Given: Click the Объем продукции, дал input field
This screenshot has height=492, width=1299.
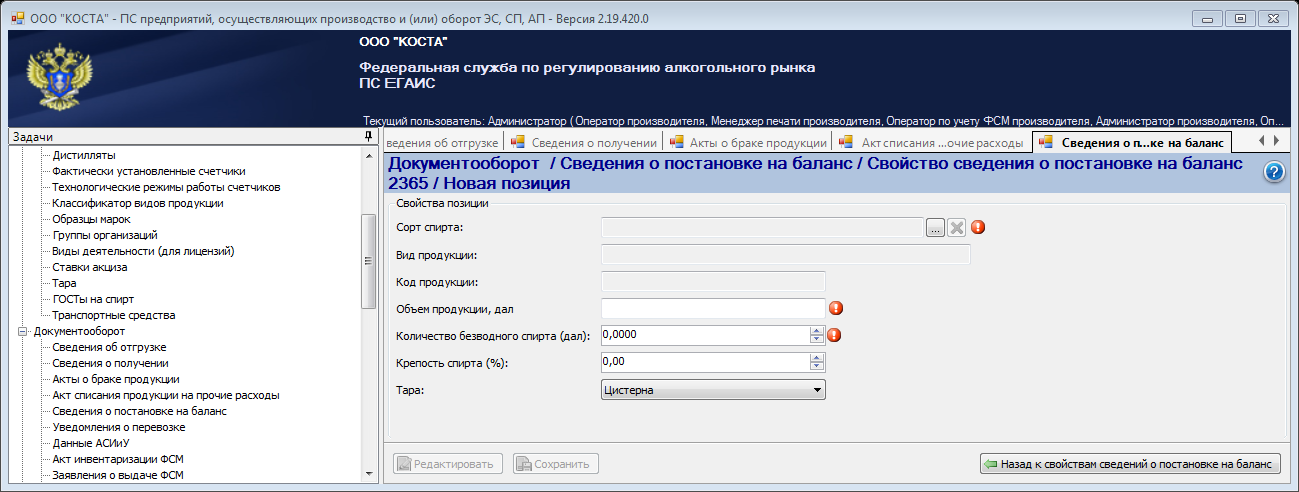Looking at the screenshot, I should click(x=713, y=308).
